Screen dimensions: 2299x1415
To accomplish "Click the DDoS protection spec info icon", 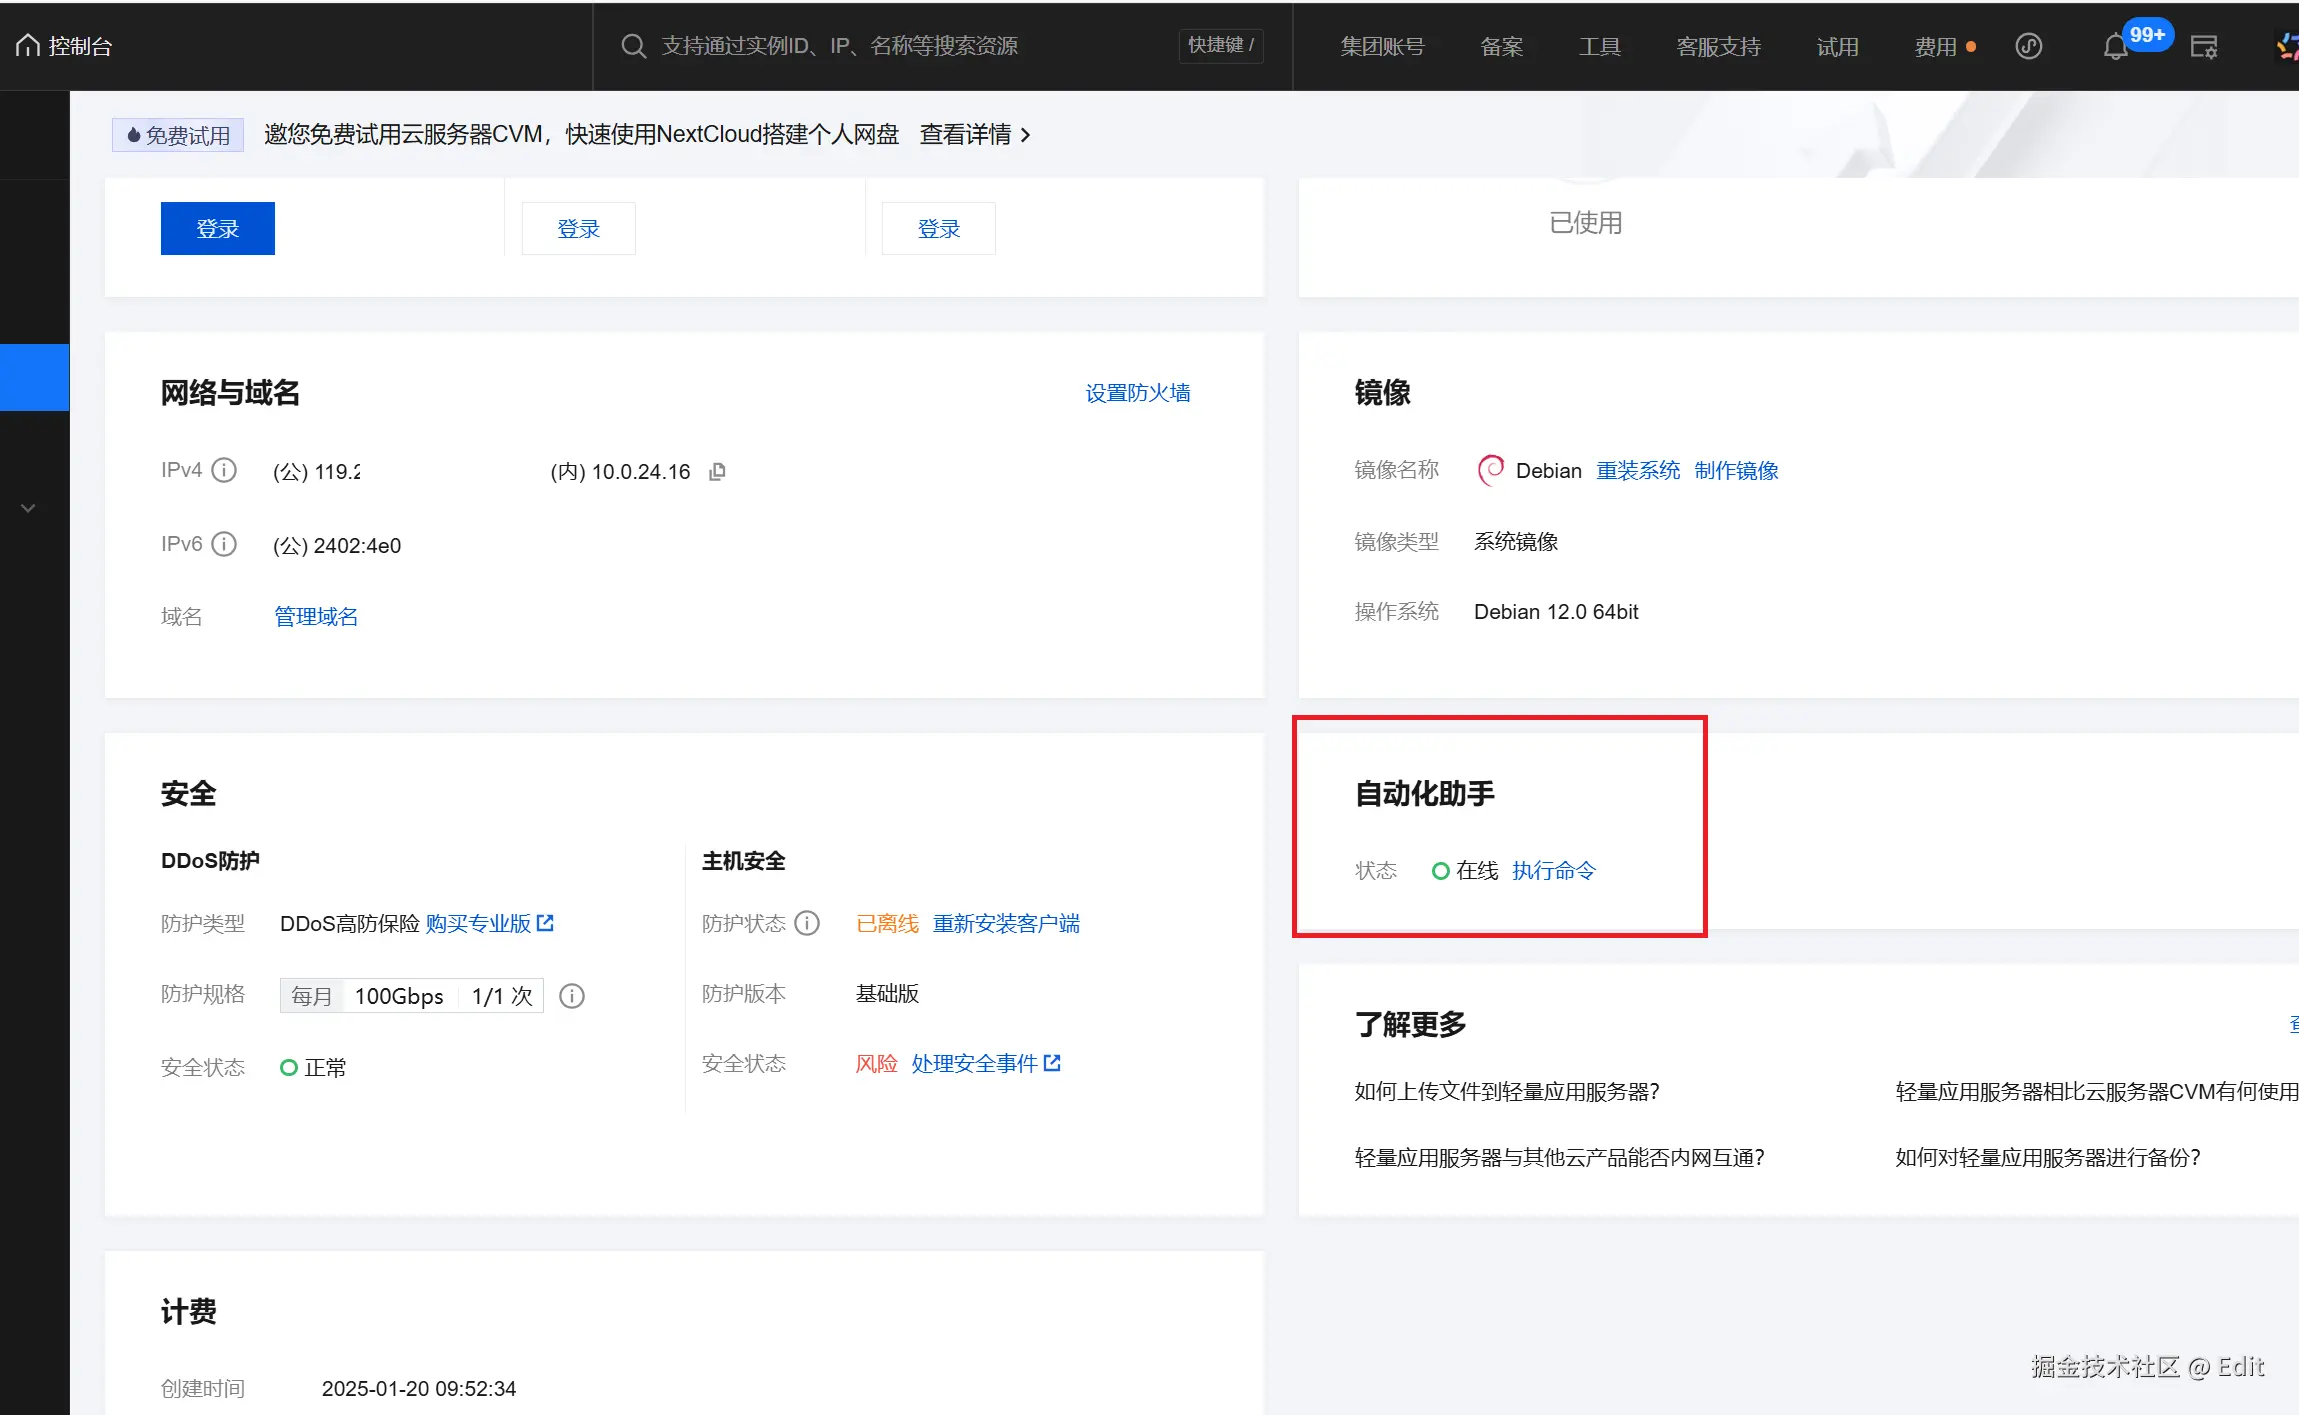I will click(x=572, y=996).
